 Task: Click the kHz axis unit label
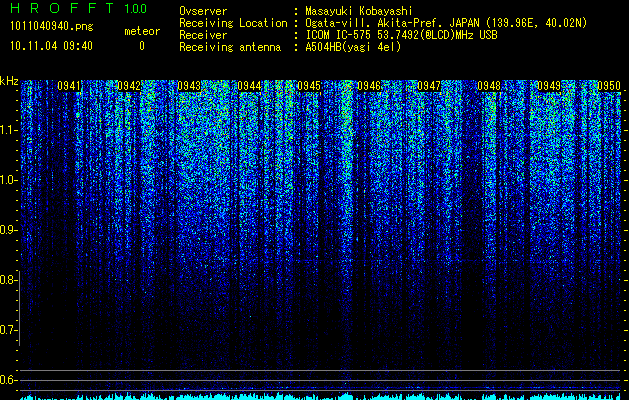tap(9, 81)
